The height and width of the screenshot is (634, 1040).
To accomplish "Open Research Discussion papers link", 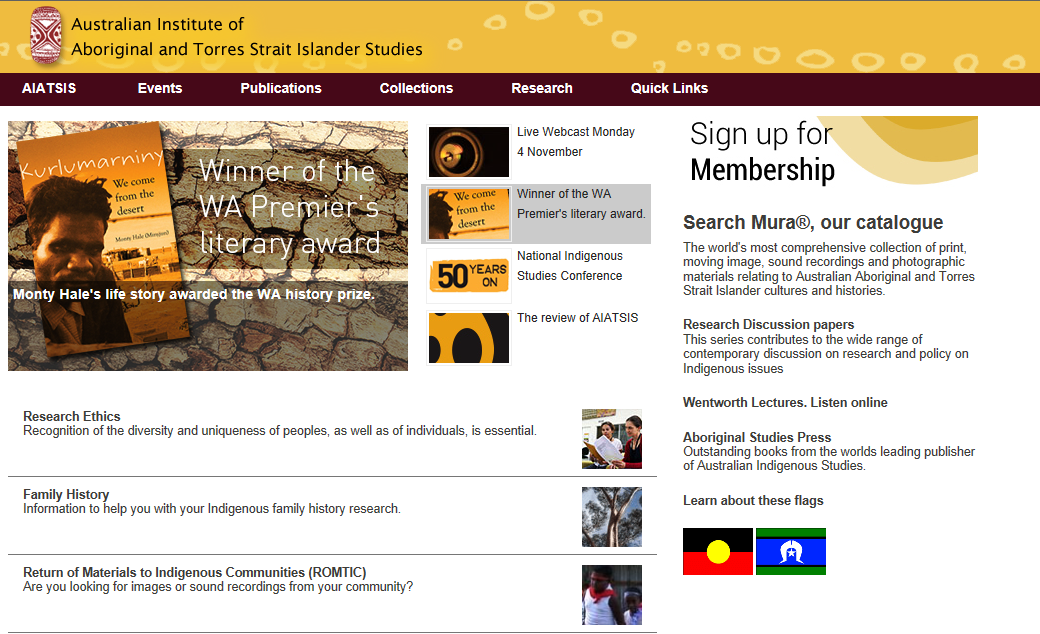I will (x=769, y=324).
